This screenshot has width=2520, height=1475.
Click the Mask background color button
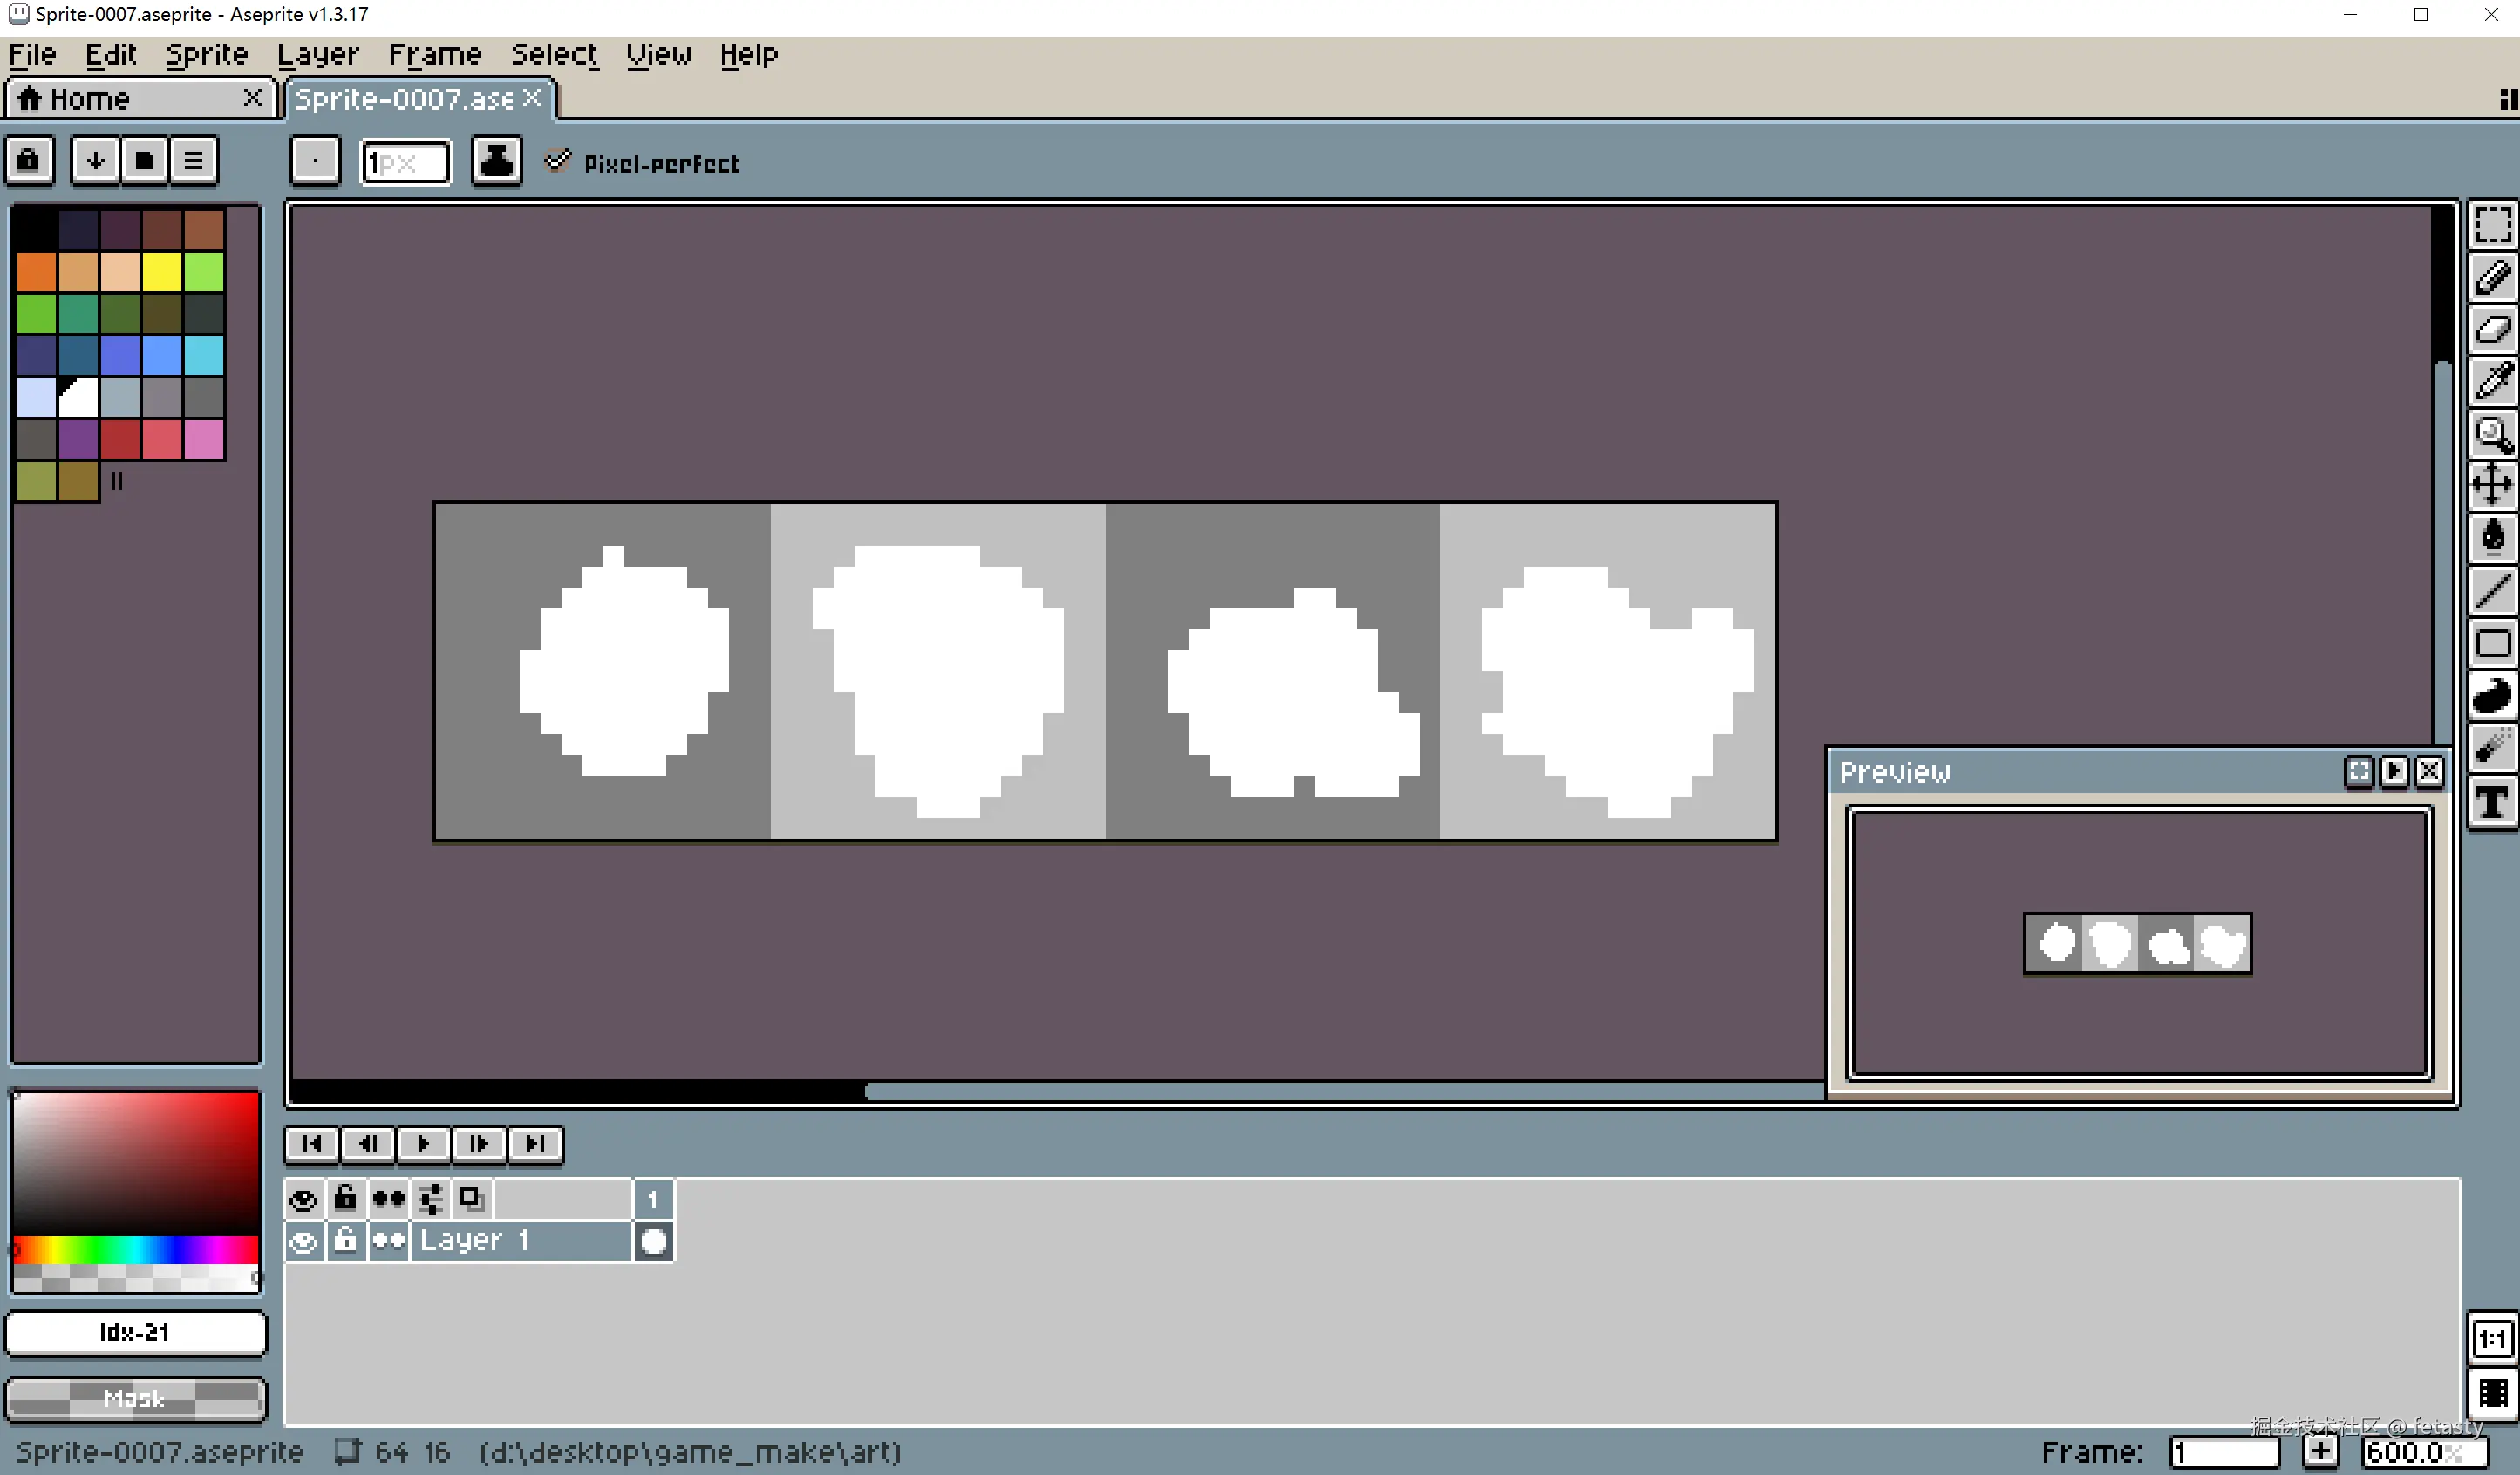tap(135, 1398)
